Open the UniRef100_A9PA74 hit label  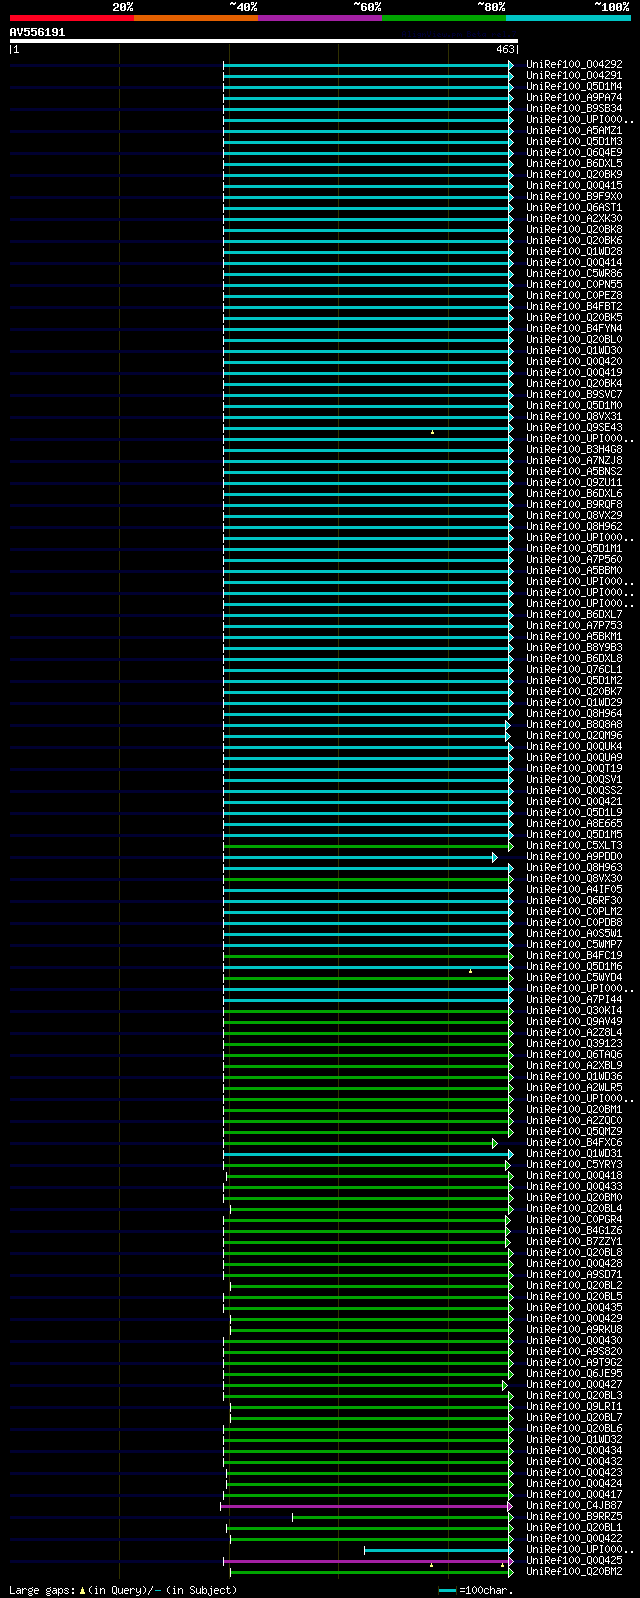[x=574, y=98]
